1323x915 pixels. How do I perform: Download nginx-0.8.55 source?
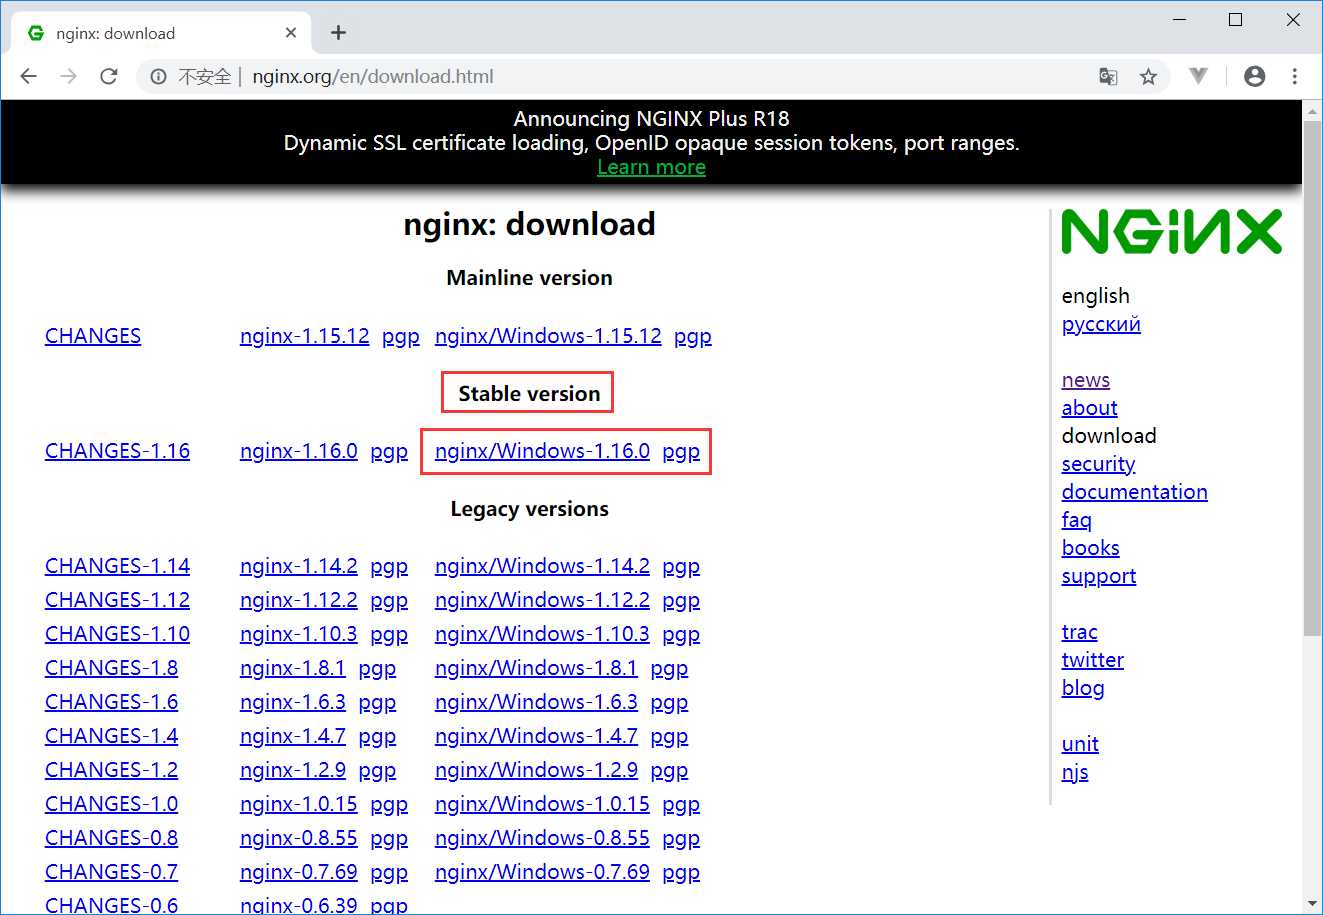[x=298, y=838]
